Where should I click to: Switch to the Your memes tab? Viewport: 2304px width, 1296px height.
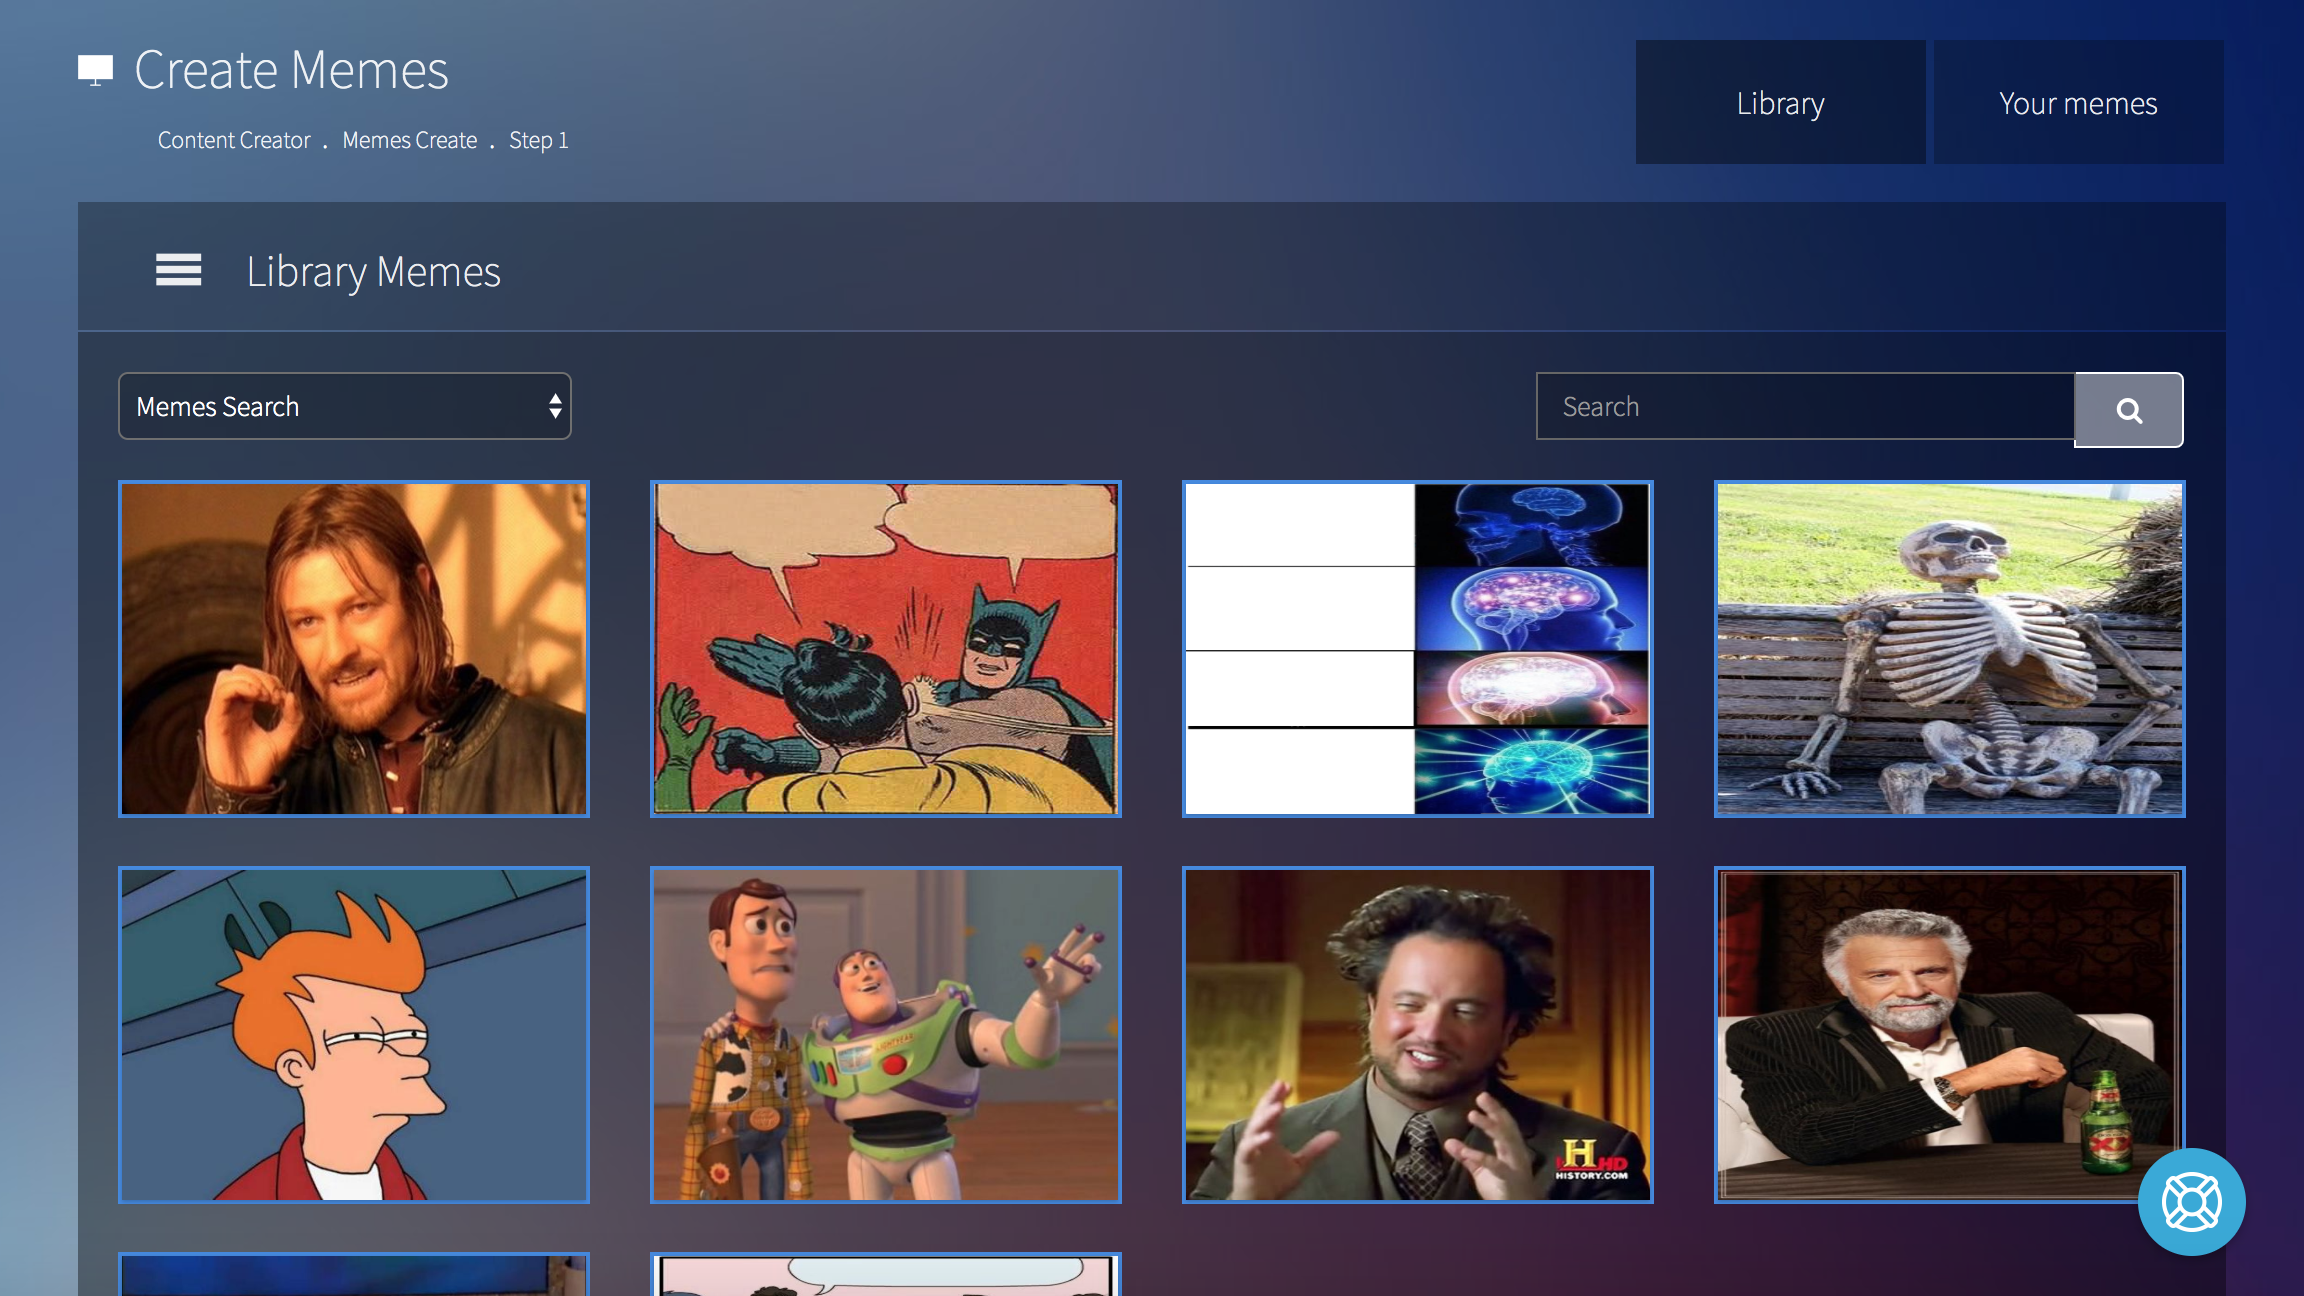[2078, 102]
